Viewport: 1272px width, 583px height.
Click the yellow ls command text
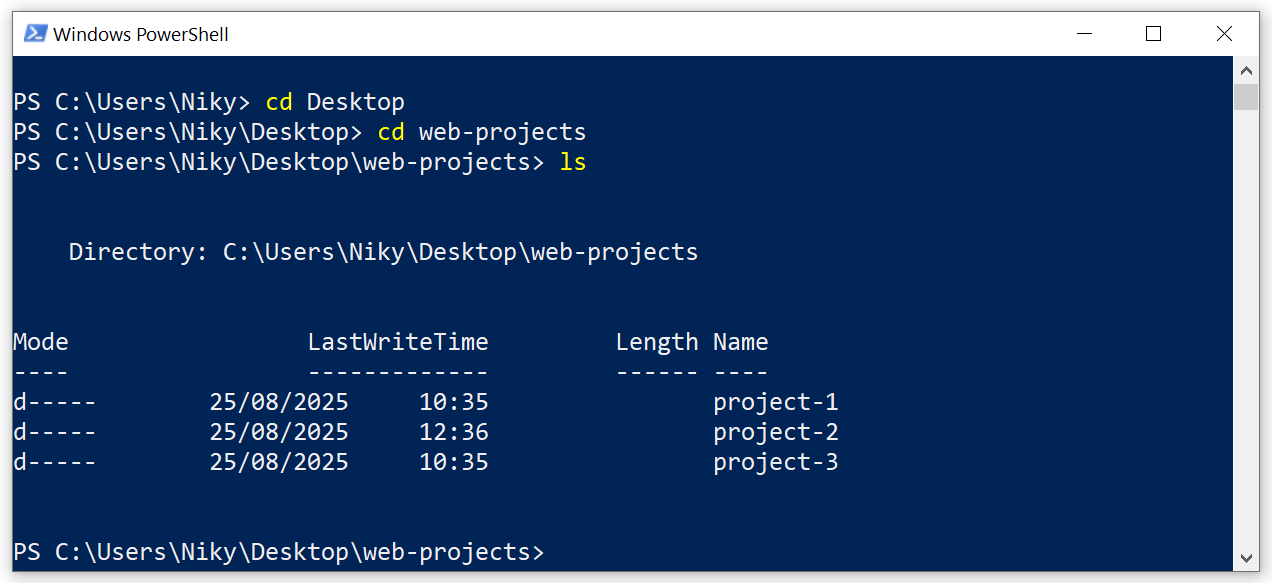[572, 161]
